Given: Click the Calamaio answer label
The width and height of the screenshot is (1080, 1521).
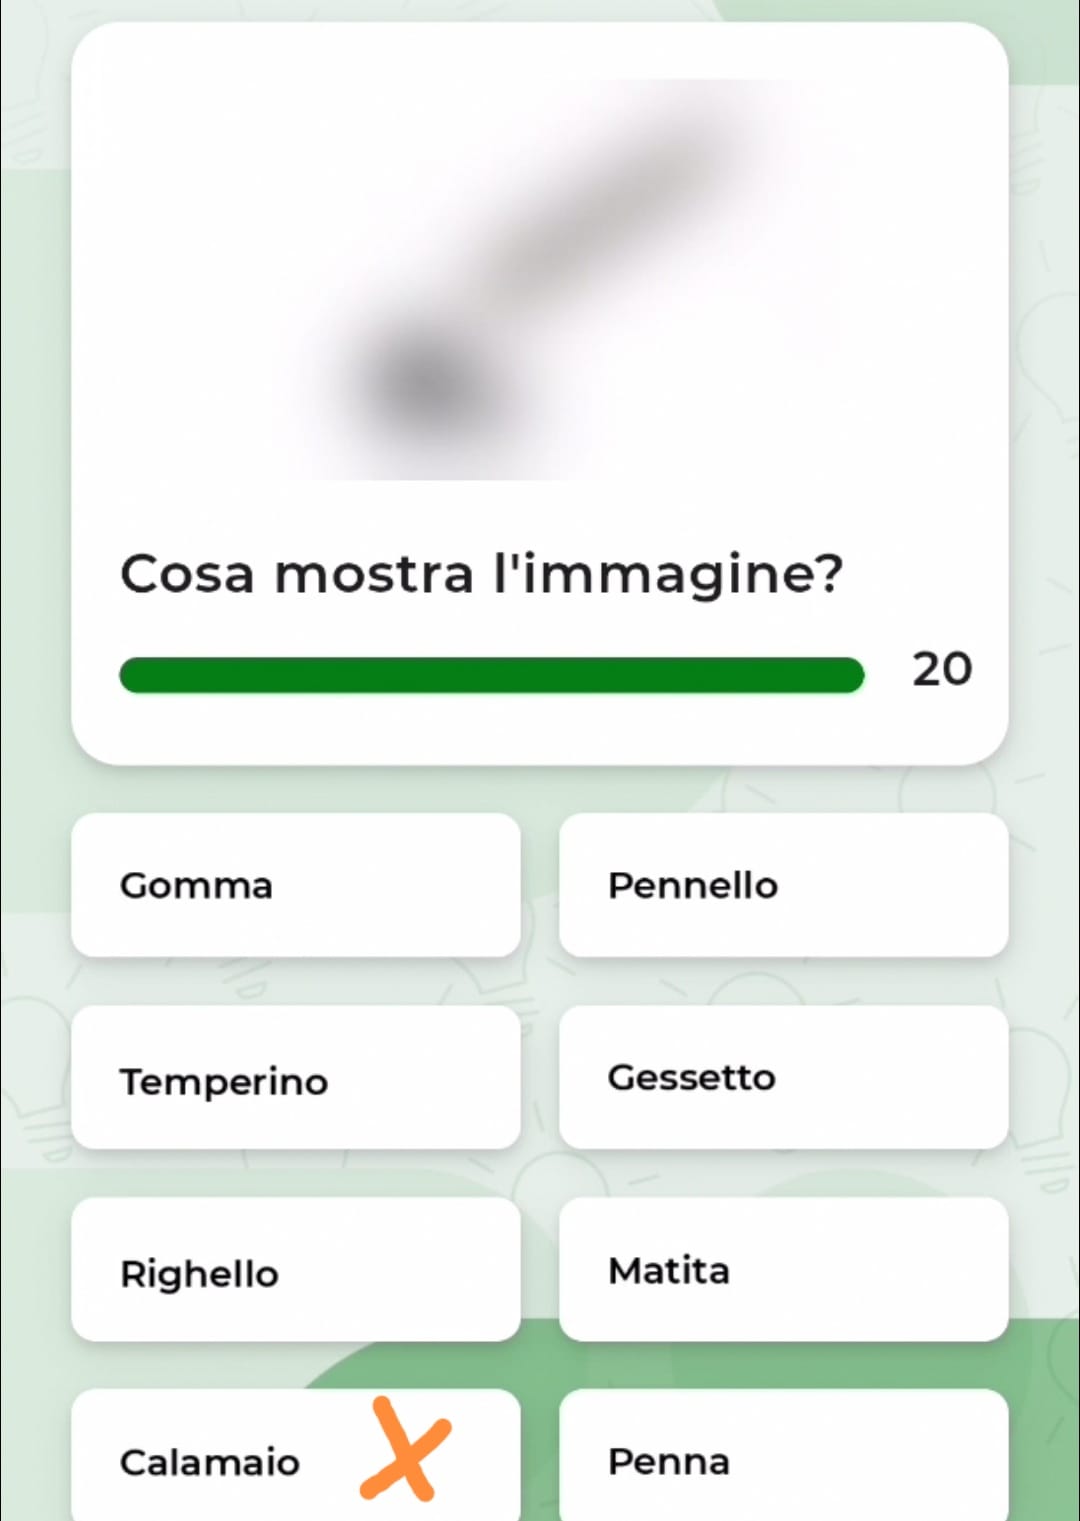Looking at the screenshot, I should coord(210,1462).
